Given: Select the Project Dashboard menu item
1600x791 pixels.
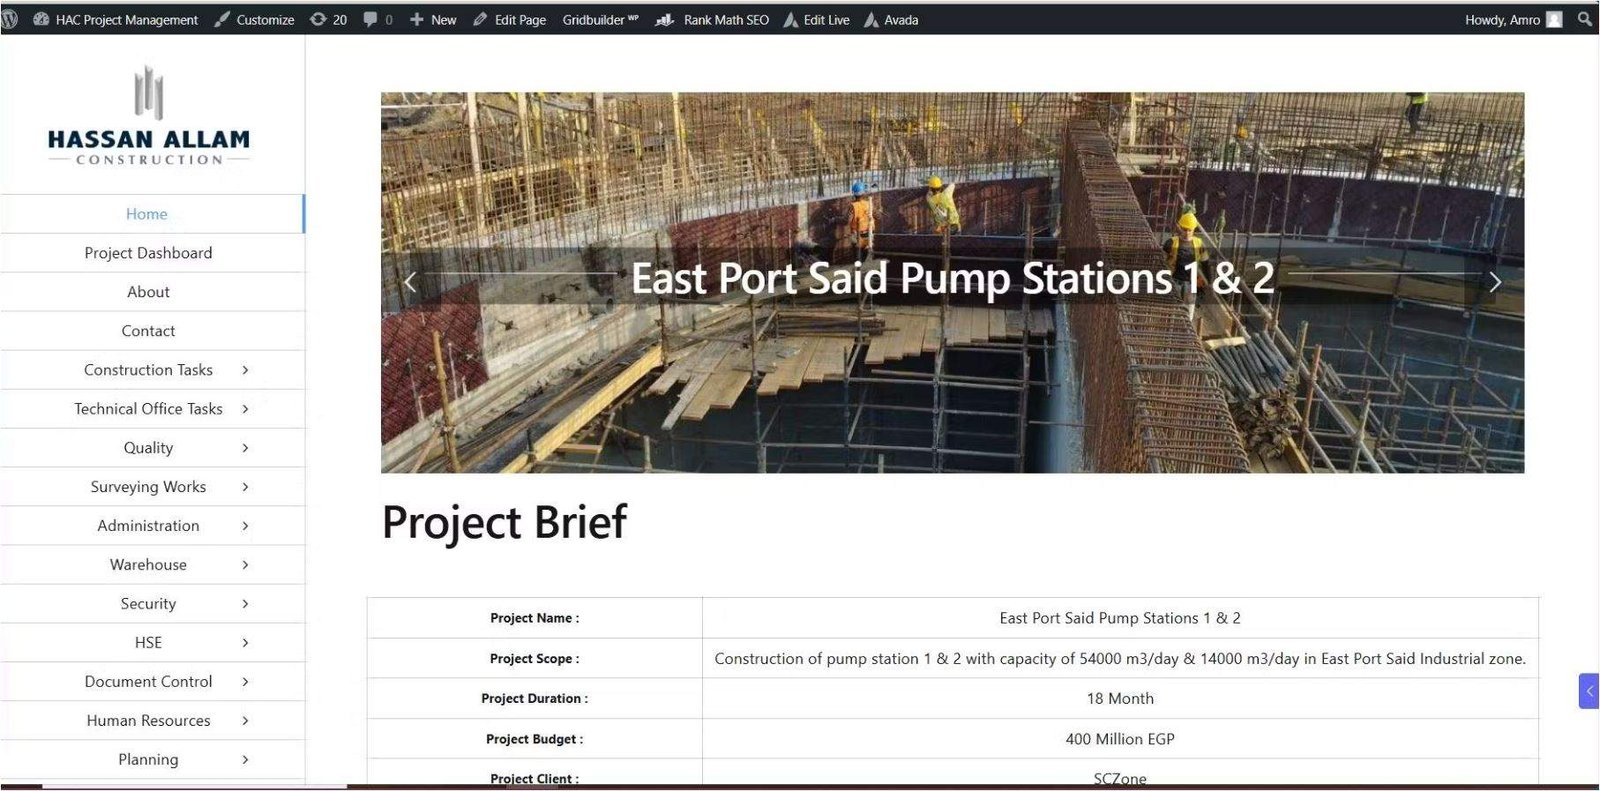Looking at the screenshot, I should 148,253.
